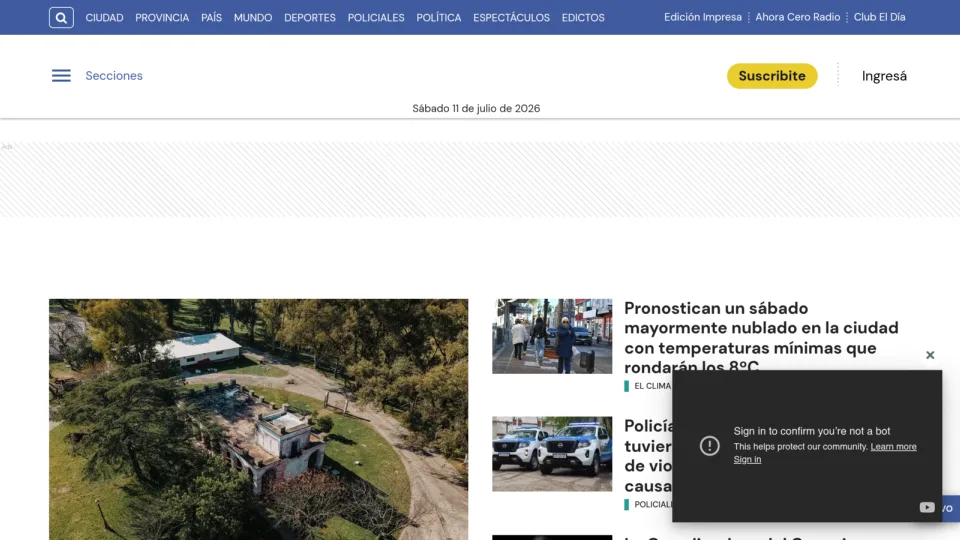Open the Edición Impresa link

(703, 17)
